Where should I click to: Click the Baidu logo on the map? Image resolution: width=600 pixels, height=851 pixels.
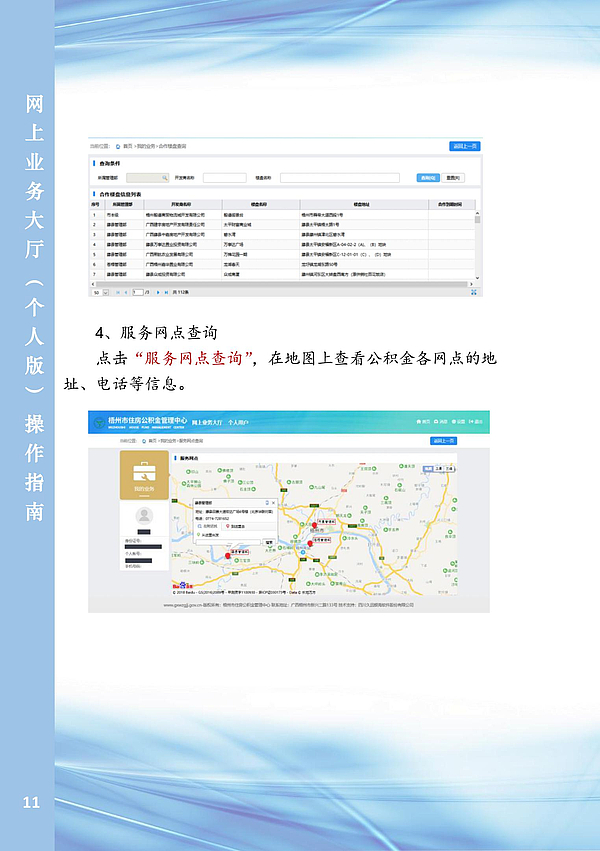click(x=180, y=586)
